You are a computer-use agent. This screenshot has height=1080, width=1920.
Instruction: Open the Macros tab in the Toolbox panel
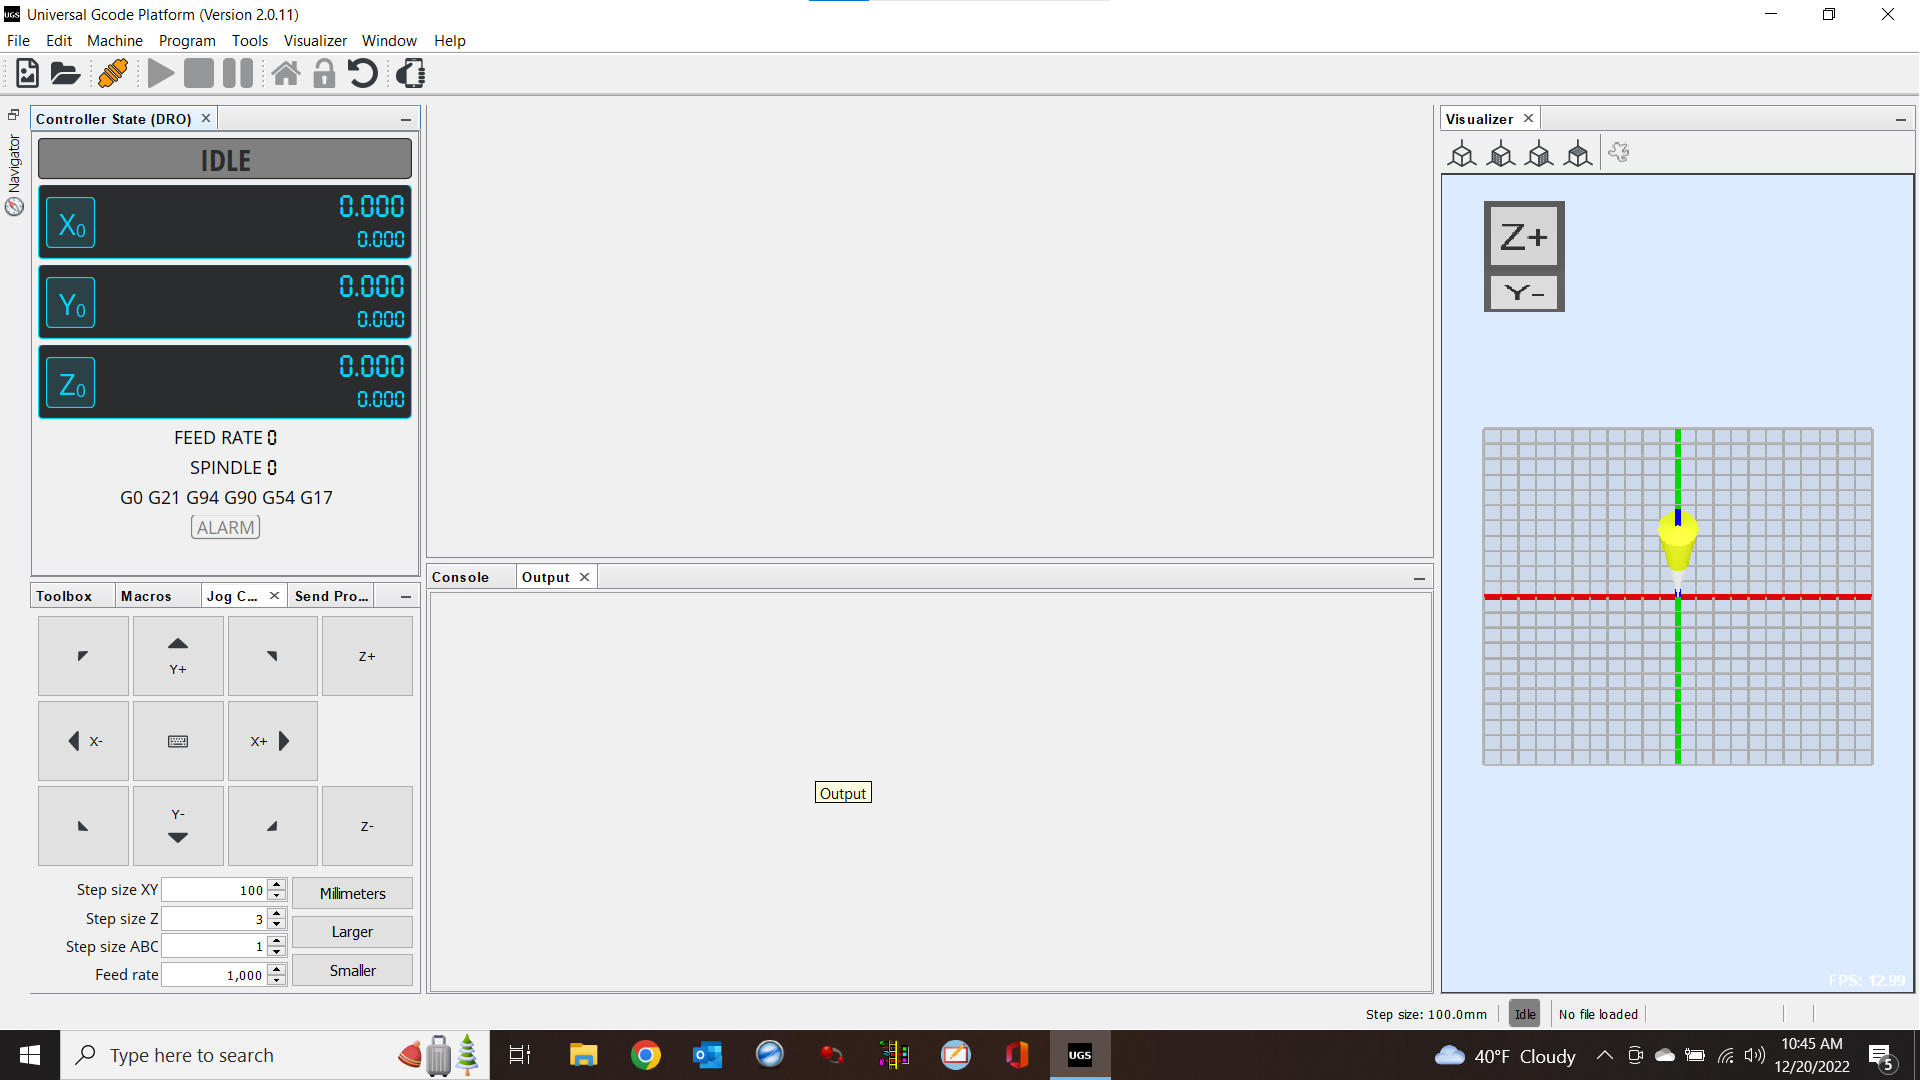[x=147, y=595]
